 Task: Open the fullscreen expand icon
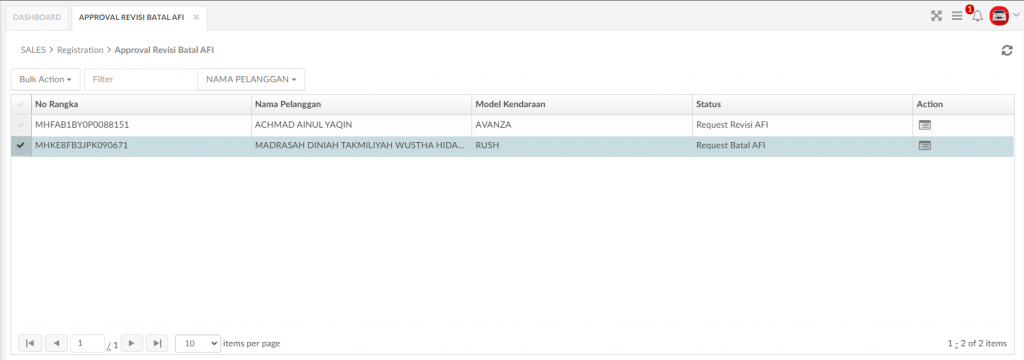tap(936, 16)
